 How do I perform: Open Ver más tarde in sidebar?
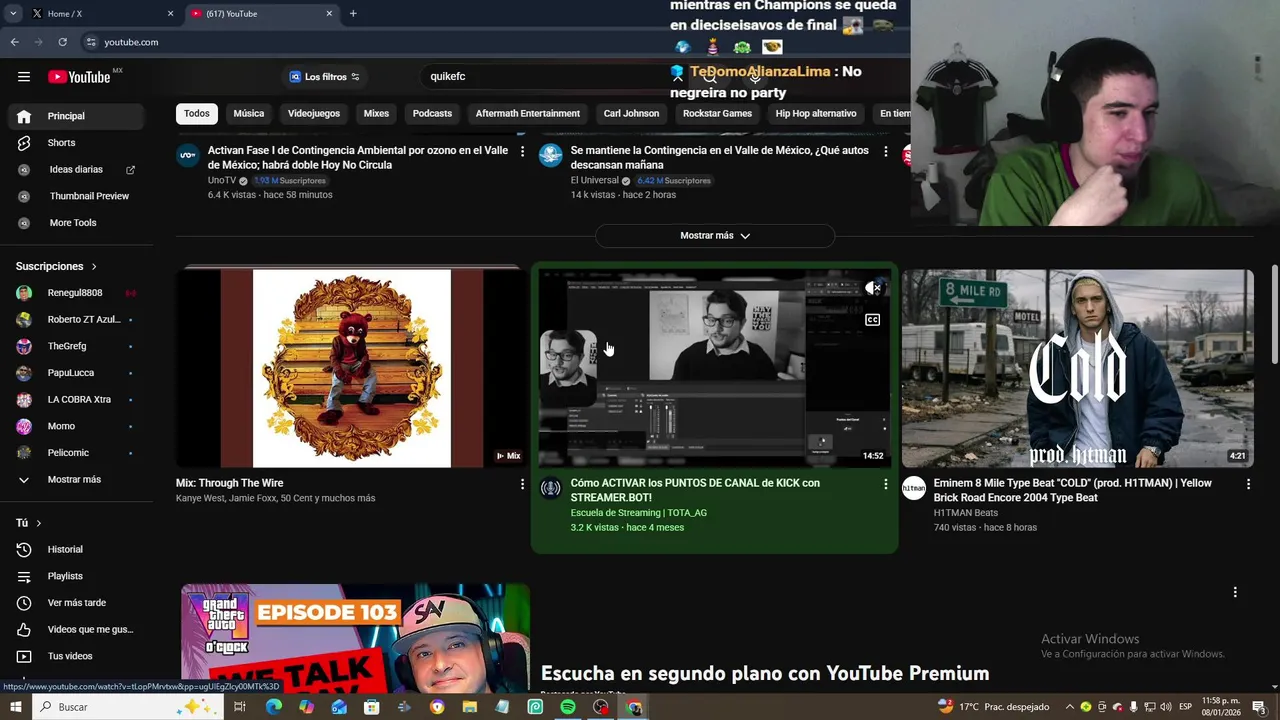pyautogui.click(x=77, y=603)
